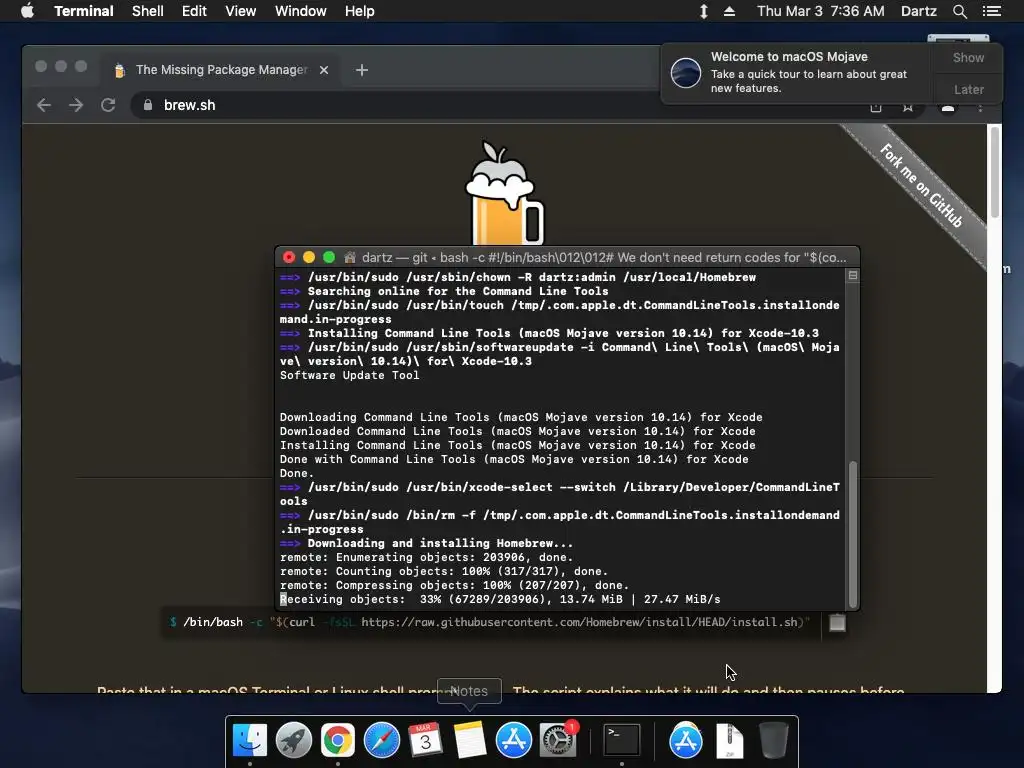Image resolution: width=1024 pixels, height=768 pixels.
Task: Close The Missing Package Manager tab
Action: click(x=324, y=70)
